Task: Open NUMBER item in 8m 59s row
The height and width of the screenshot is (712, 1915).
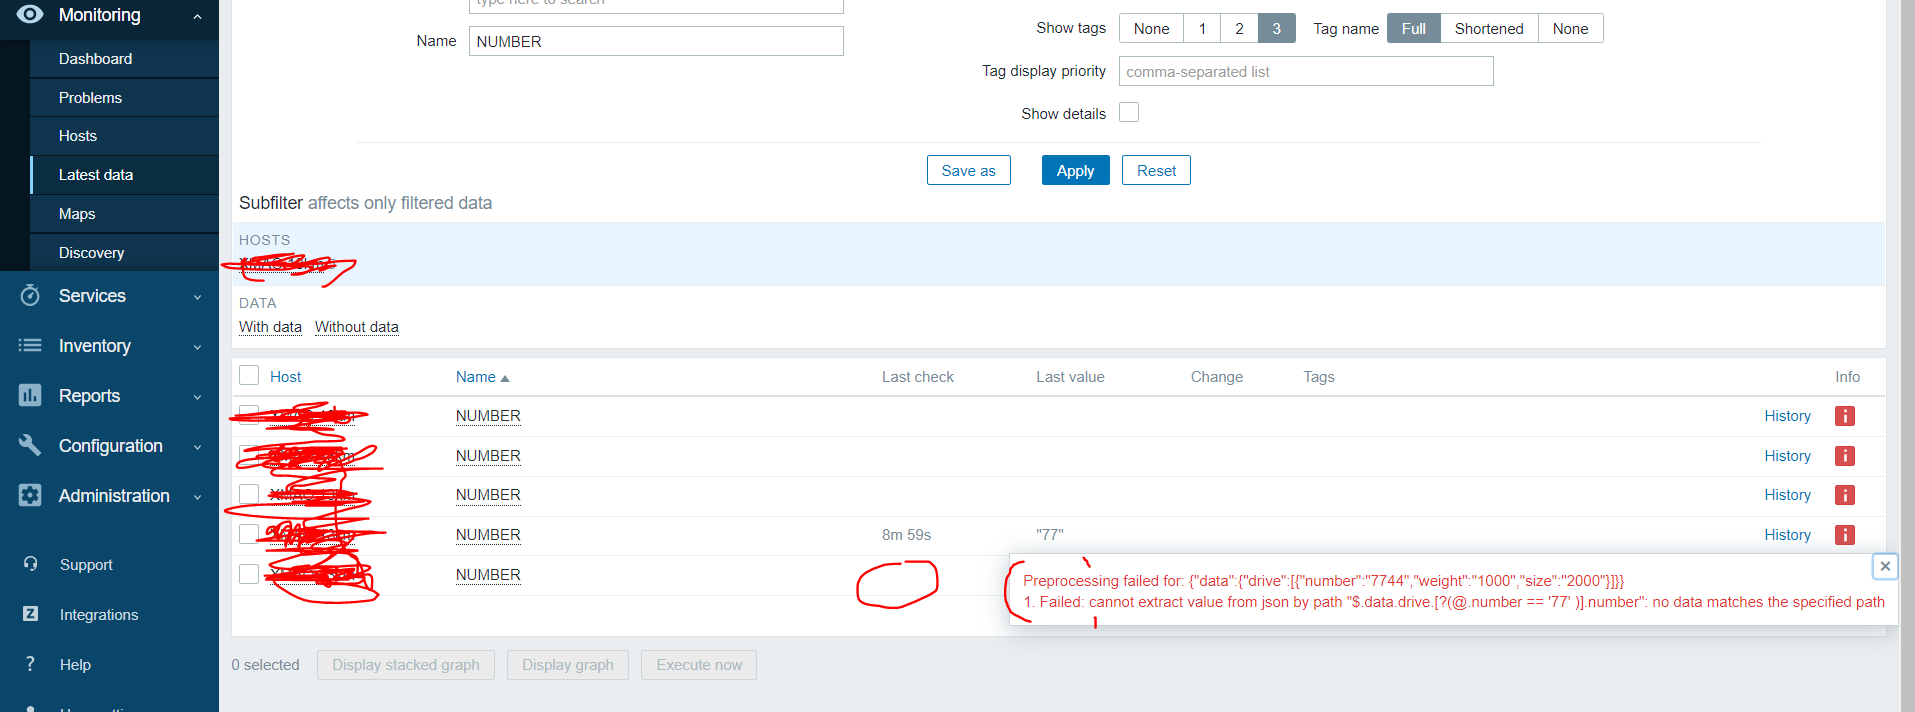Action: (x=488, y=535)
